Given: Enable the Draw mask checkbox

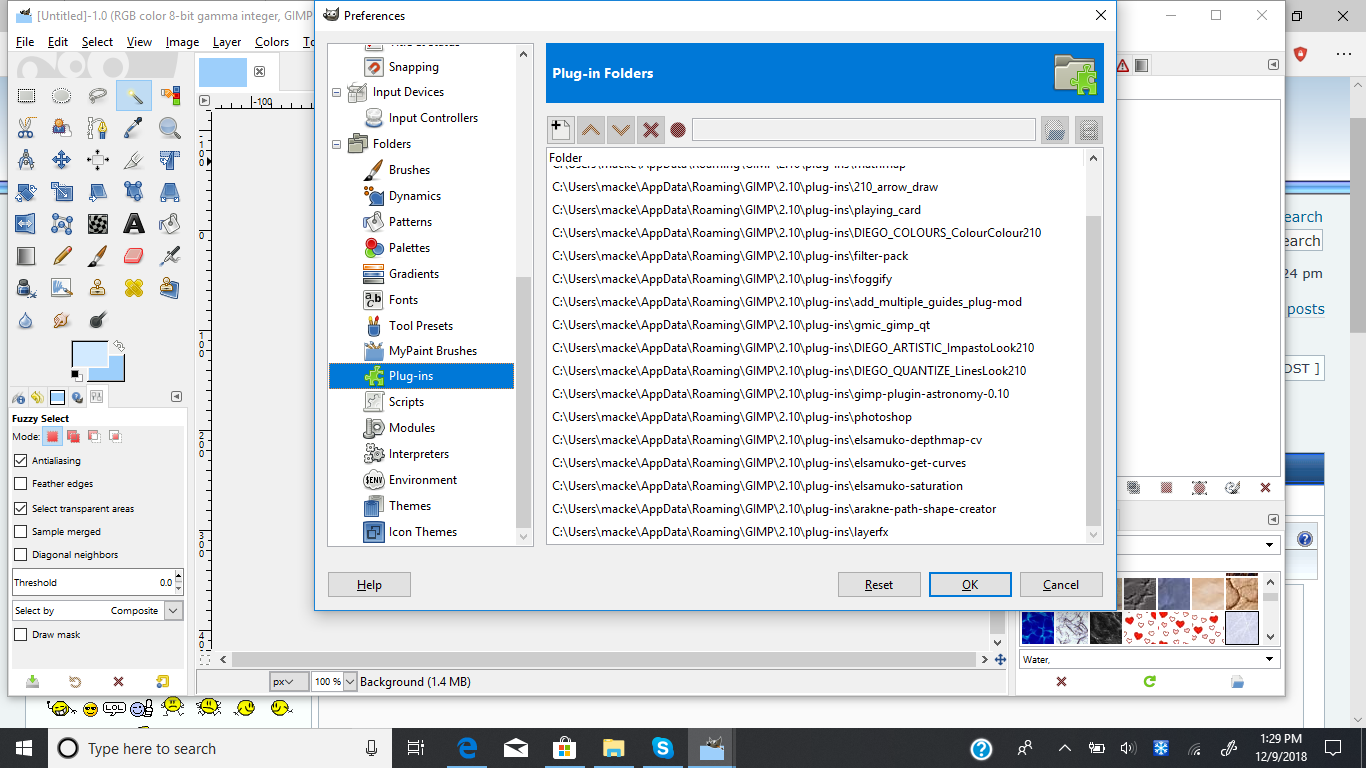Looking at the screenshot, I should 21,635.
